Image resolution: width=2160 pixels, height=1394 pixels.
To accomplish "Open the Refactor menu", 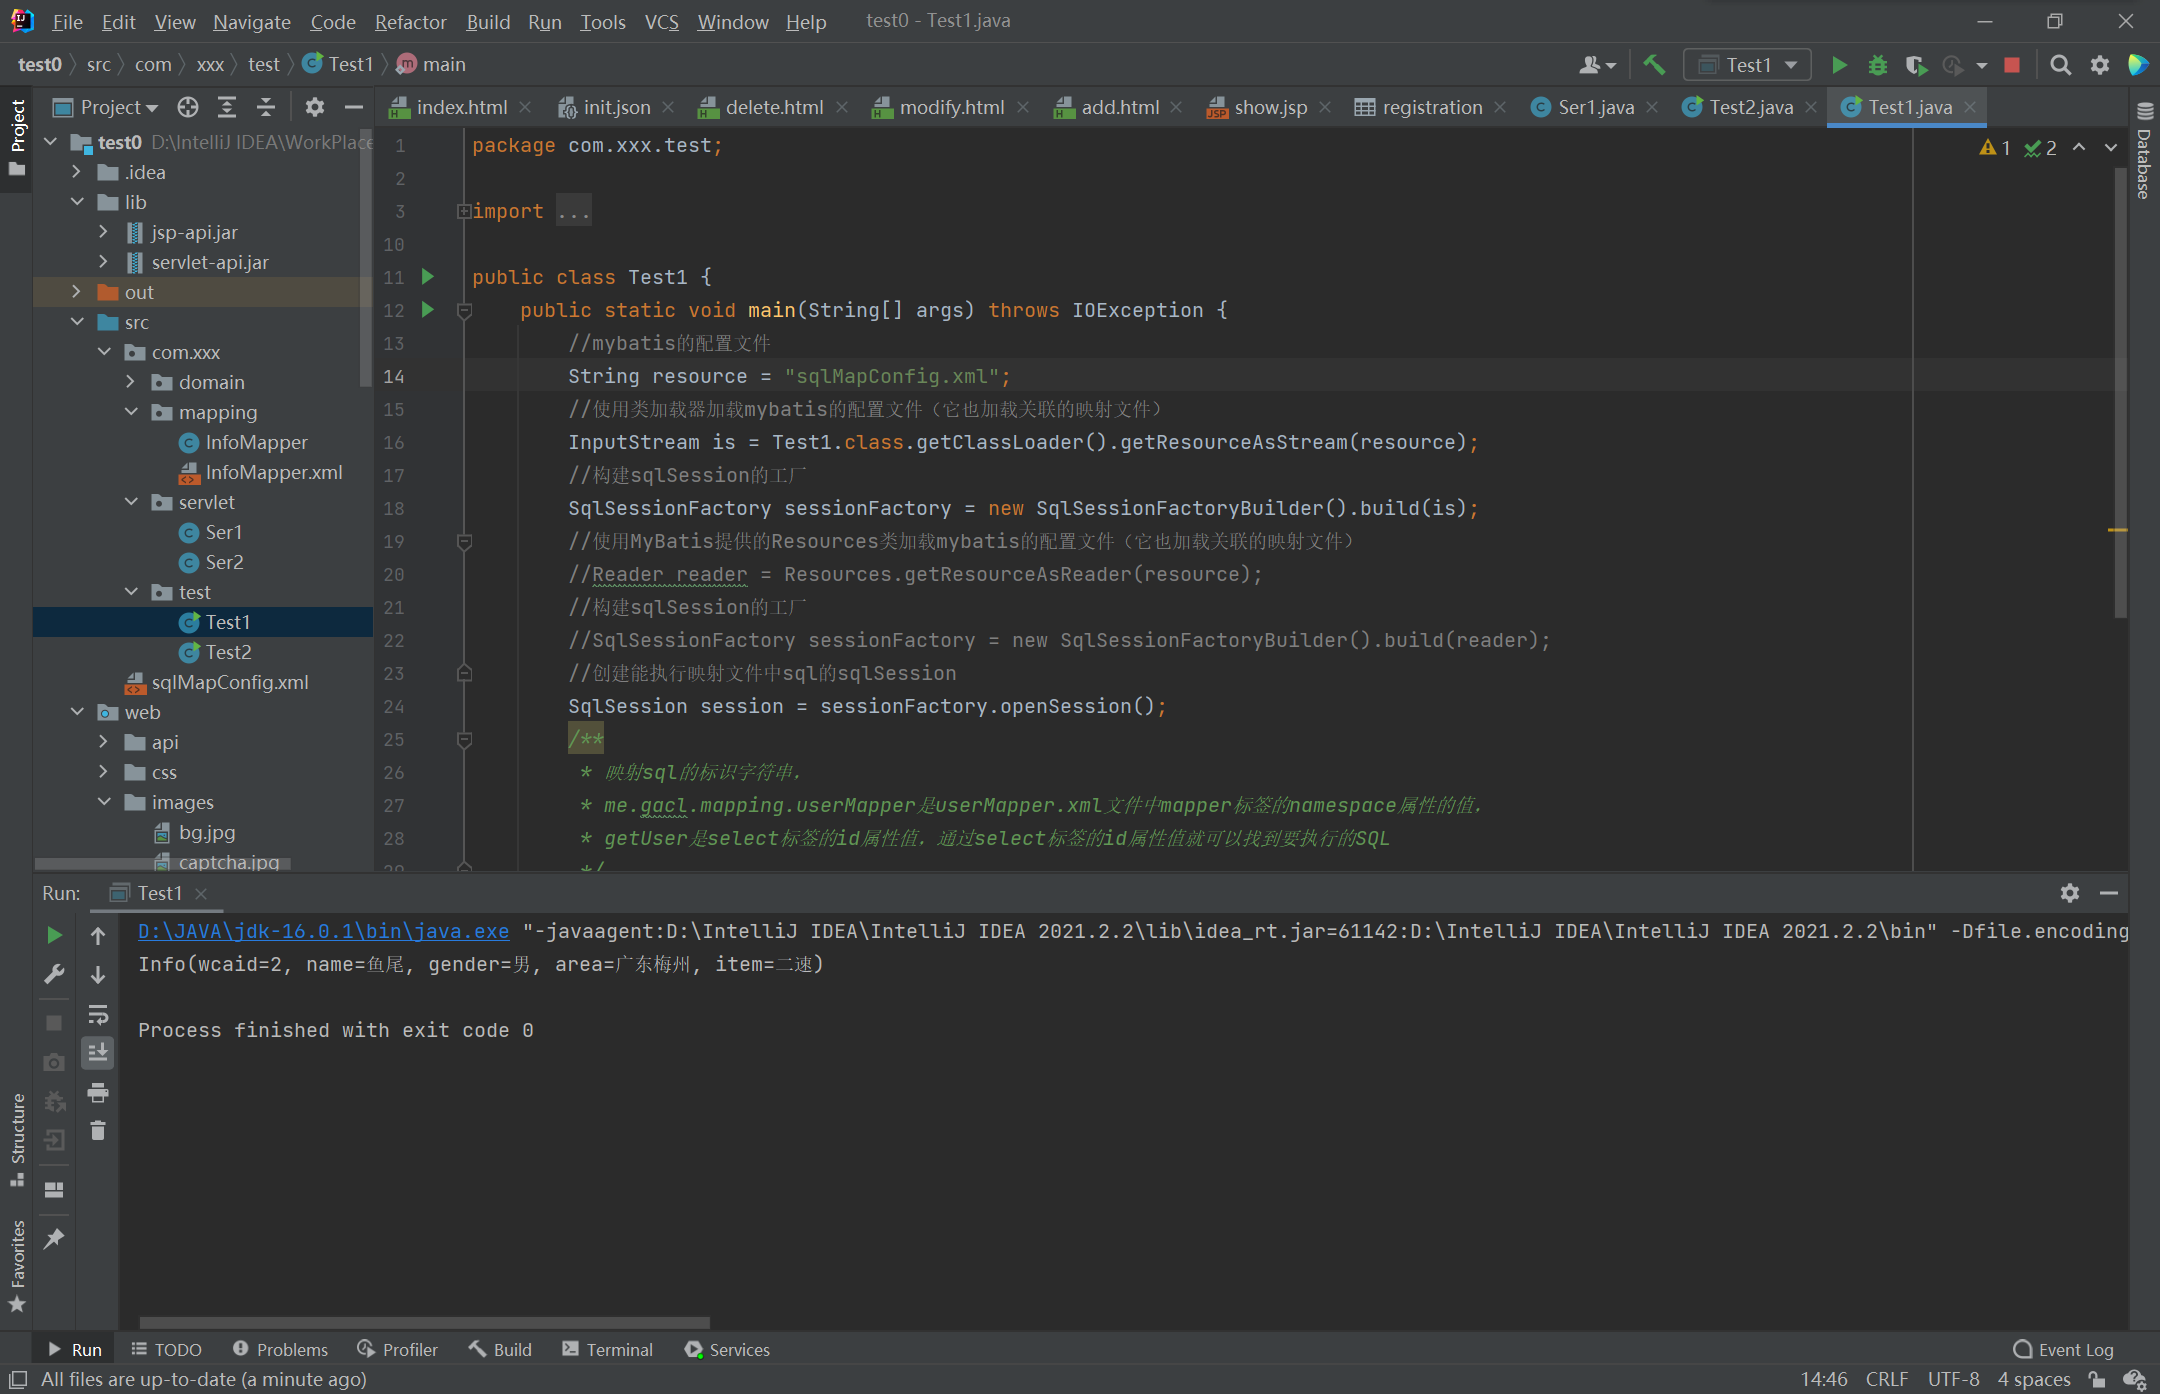I will click(x=410, y=21).
